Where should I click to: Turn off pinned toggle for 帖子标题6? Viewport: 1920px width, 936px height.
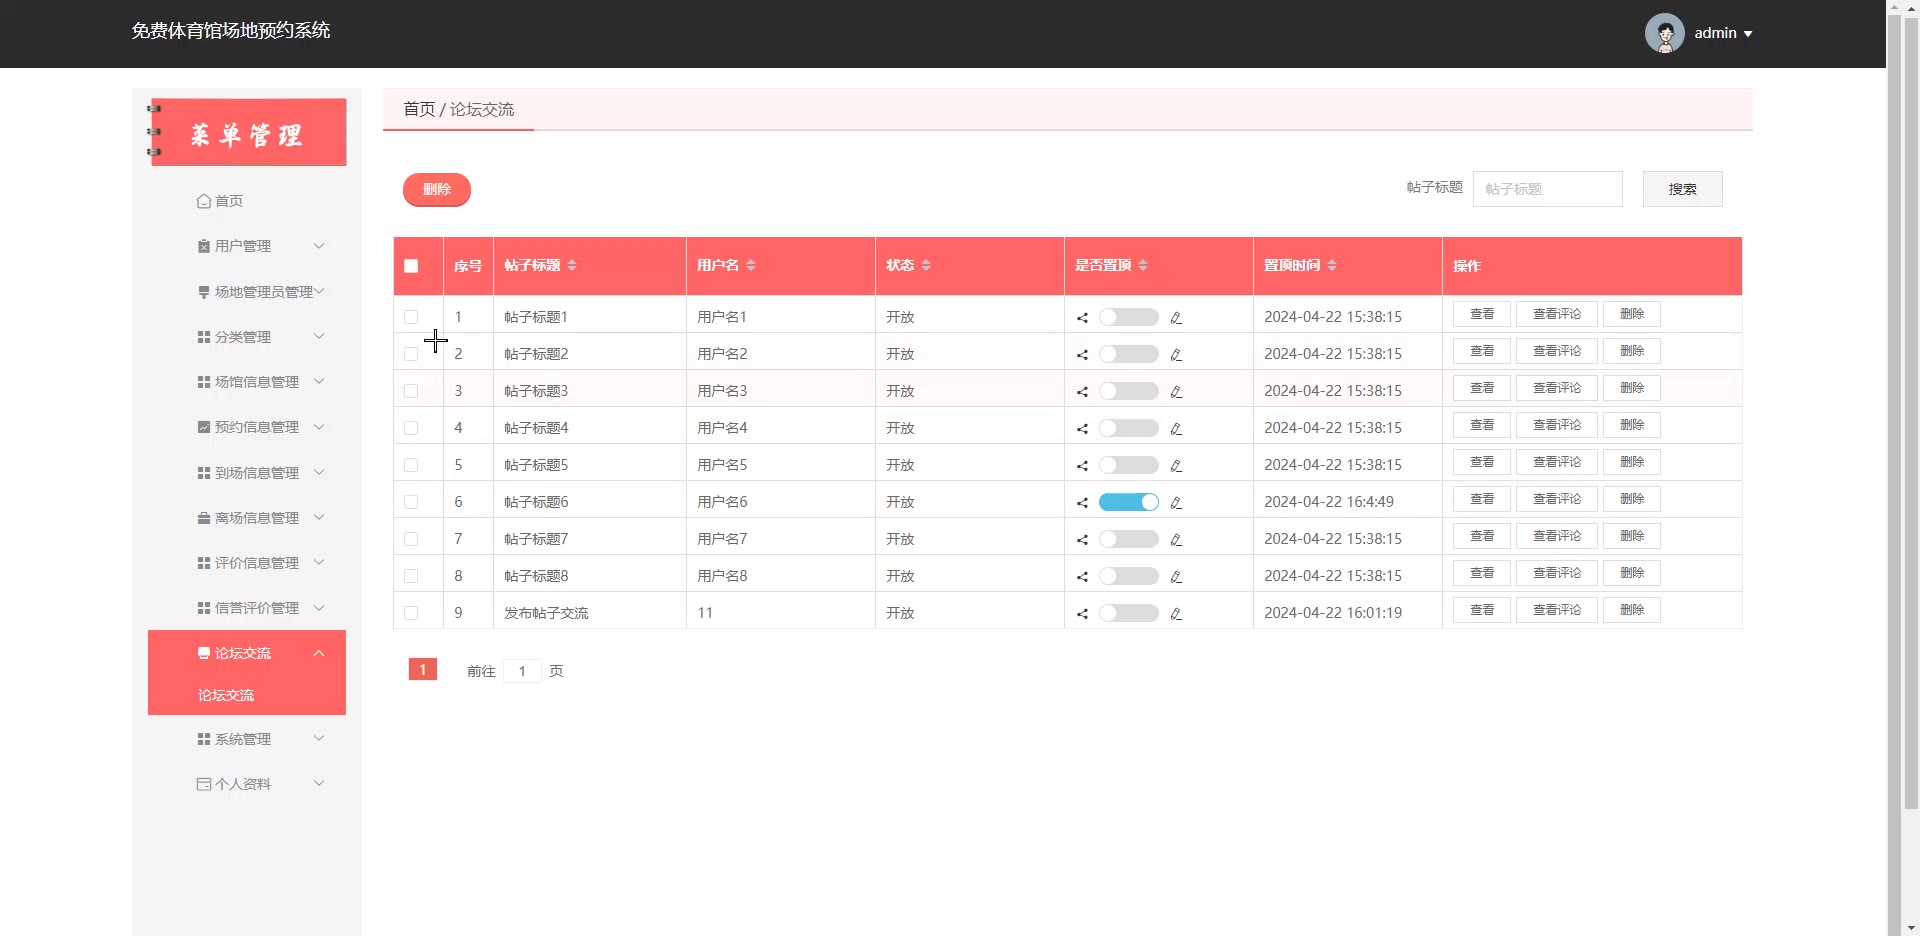(1128, 502)
